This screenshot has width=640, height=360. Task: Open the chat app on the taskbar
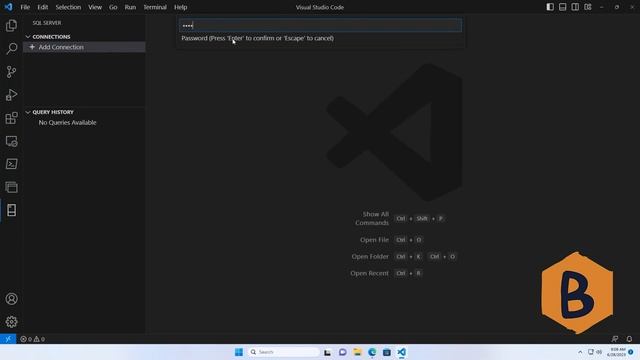(x=342, y=352)
